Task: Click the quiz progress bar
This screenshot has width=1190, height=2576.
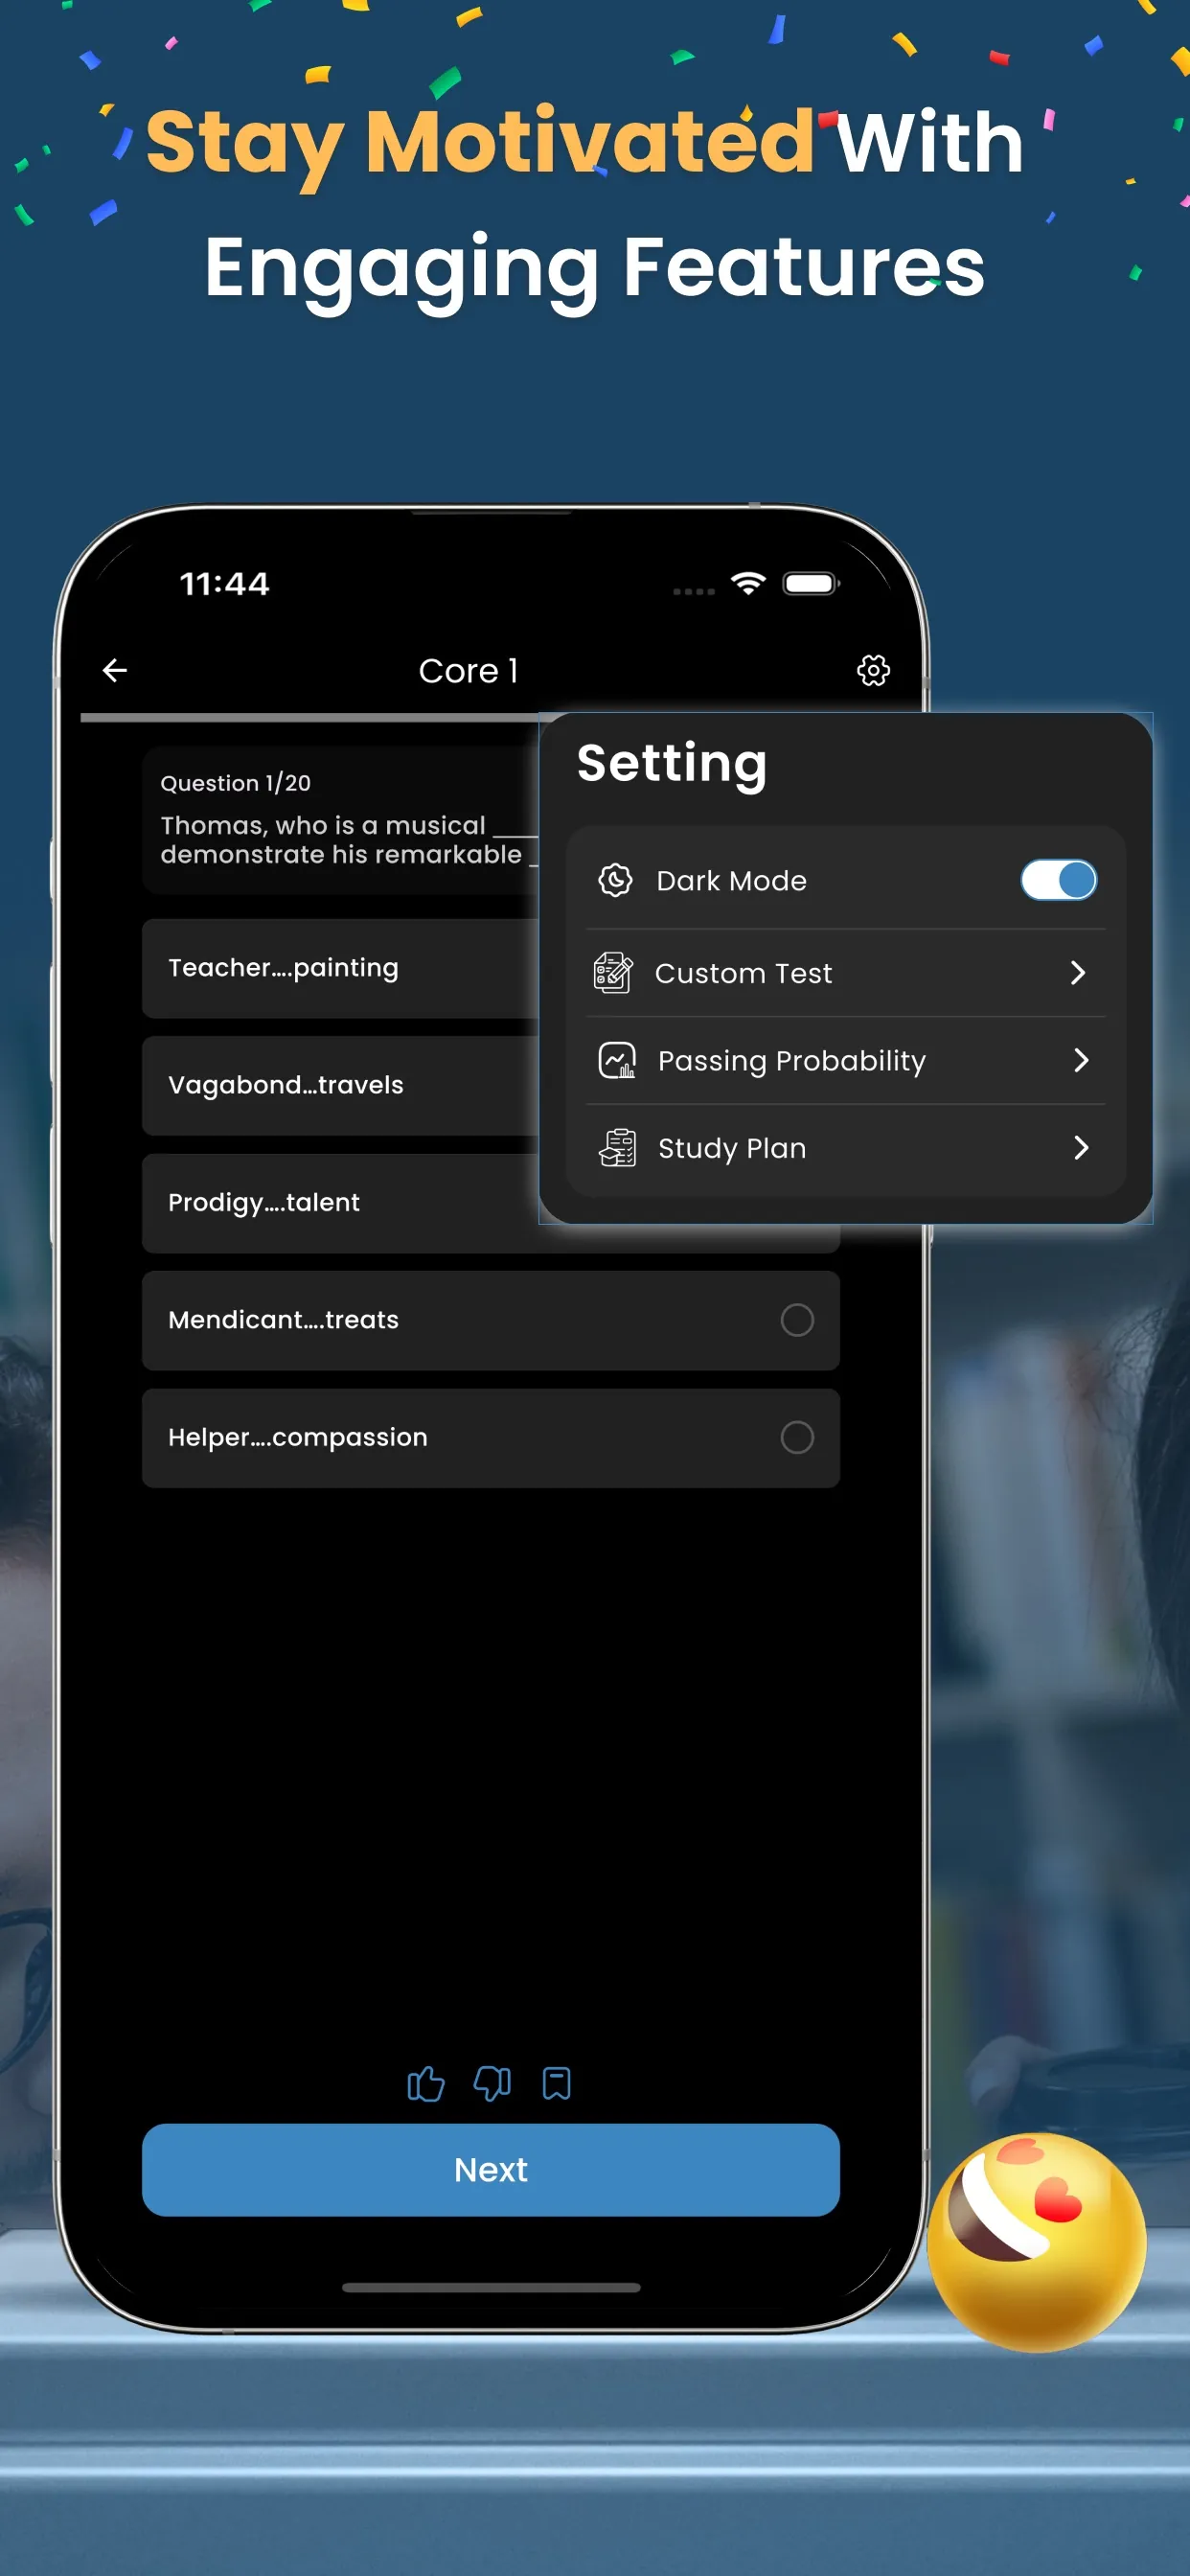Action: (310, 717)
